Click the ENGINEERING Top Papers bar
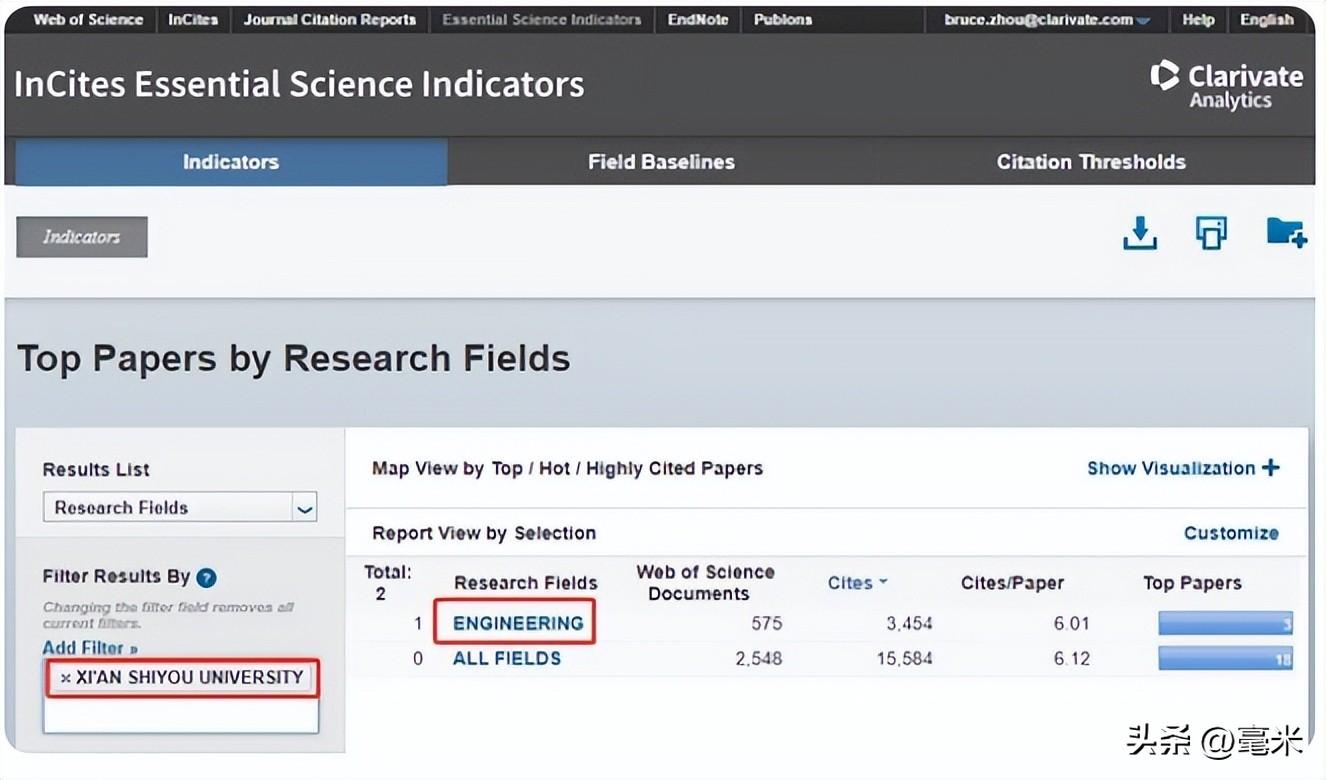 (x=1226, y=624)
